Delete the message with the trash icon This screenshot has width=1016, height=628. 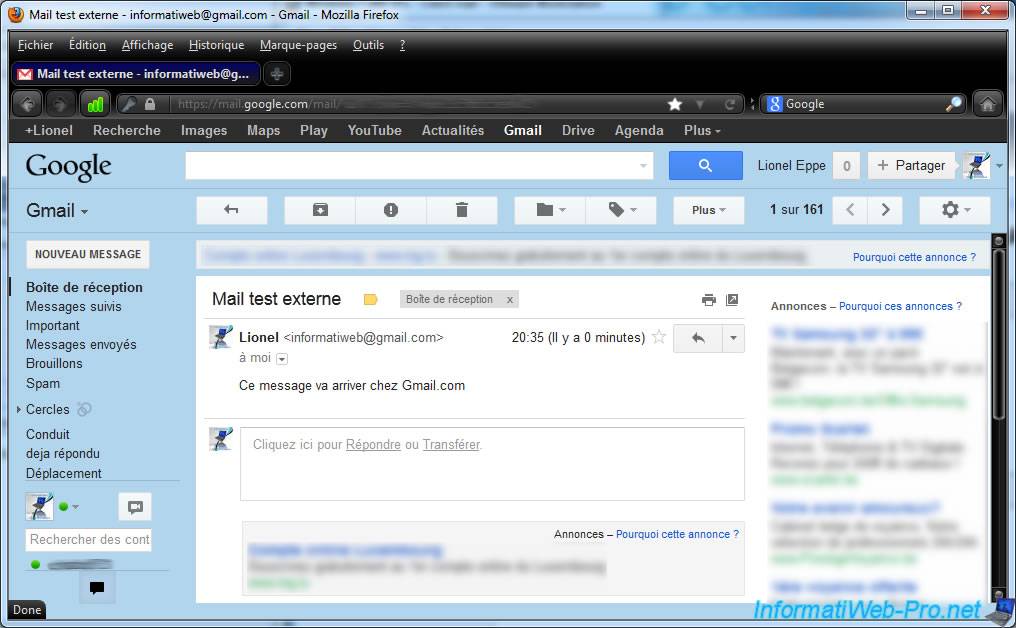coord(461,210)
